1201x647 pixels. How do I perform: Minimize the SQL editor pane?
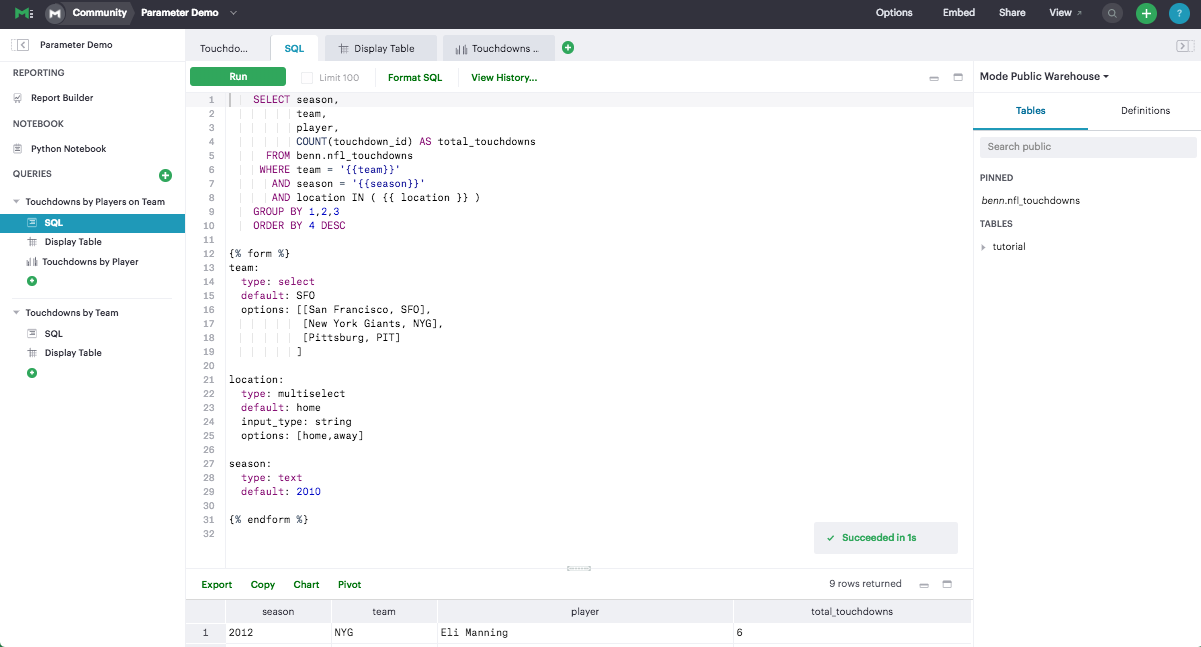point(934,78)
